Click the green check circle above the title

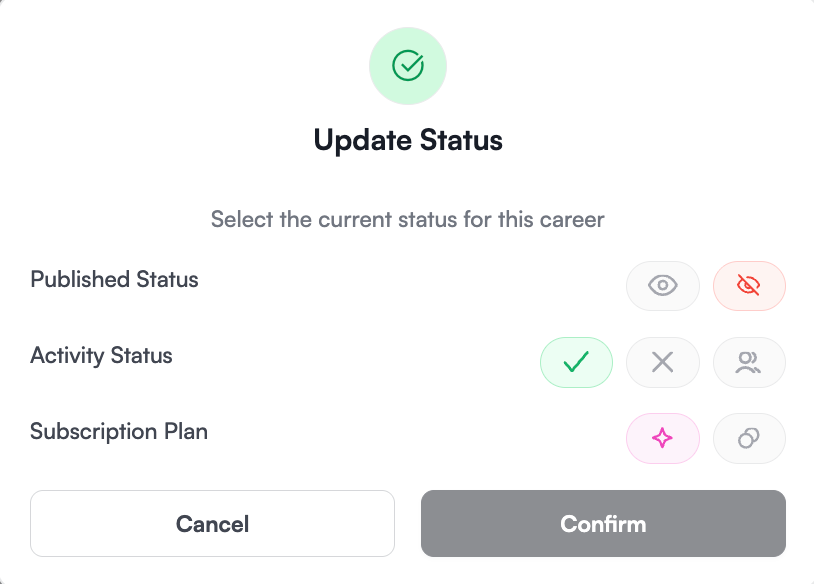pyautogui.click(x=407, y=65)
